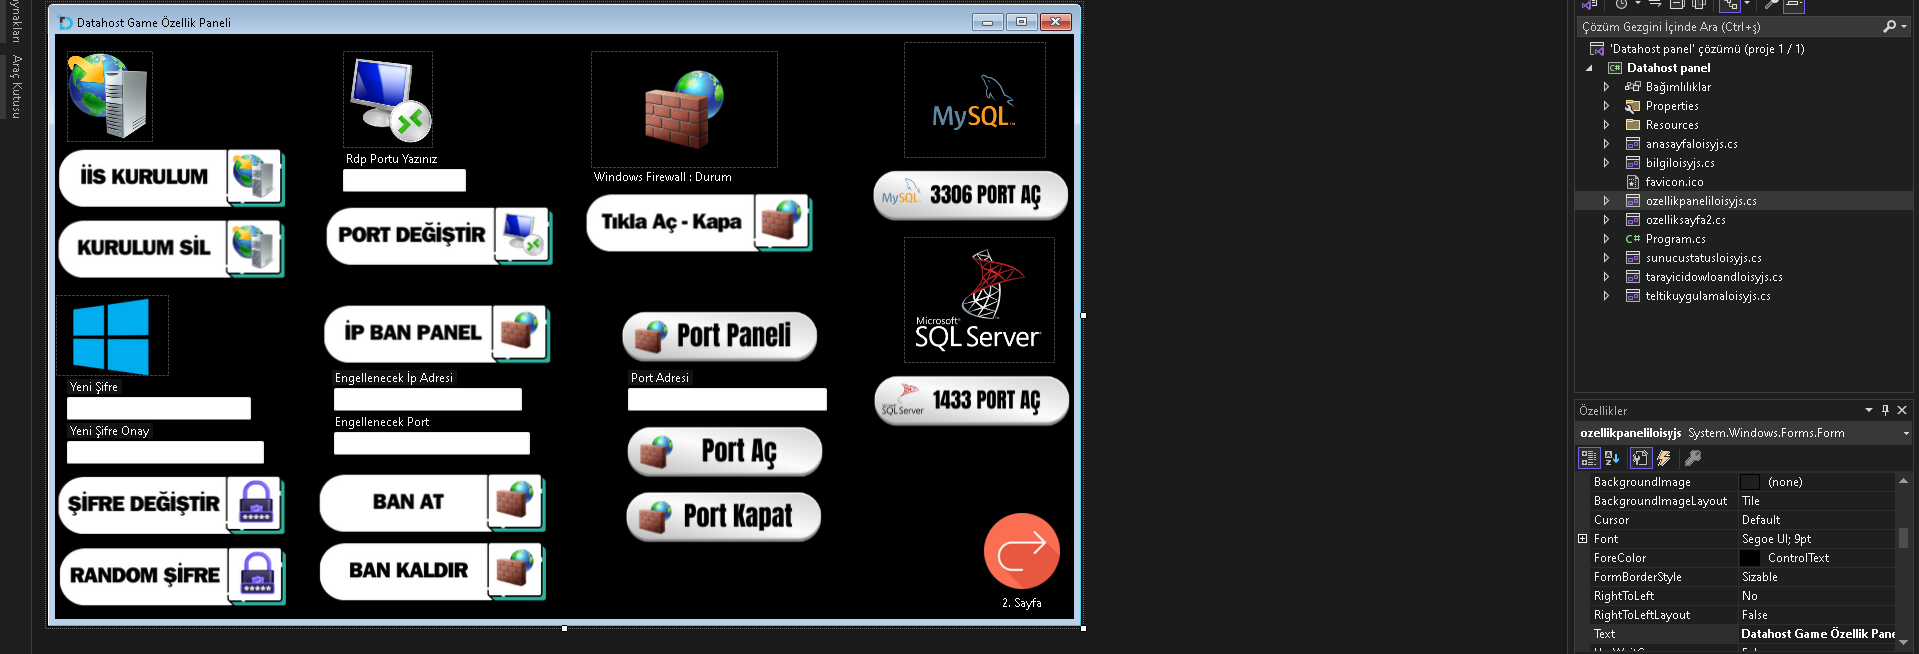Select the Windows logo picture box

112,335
